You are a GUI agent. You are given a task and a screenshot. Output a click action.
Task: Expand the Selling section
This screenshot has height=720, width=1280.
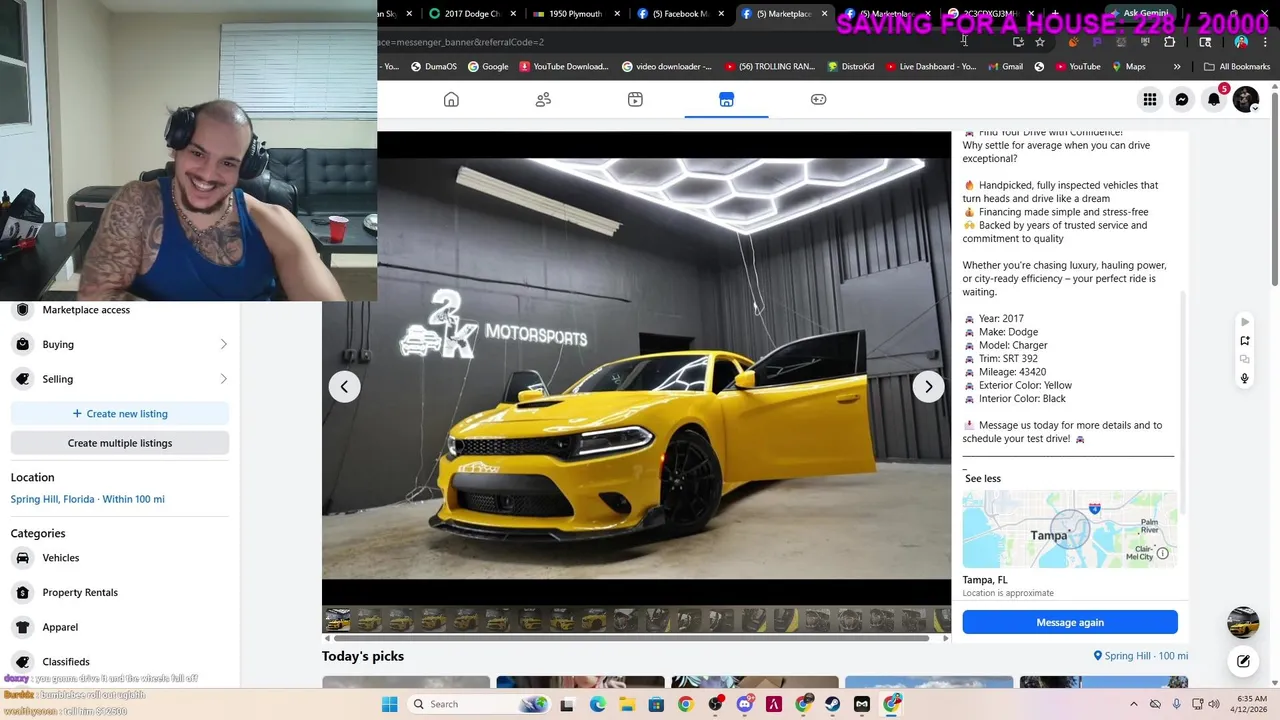(120, 379)
